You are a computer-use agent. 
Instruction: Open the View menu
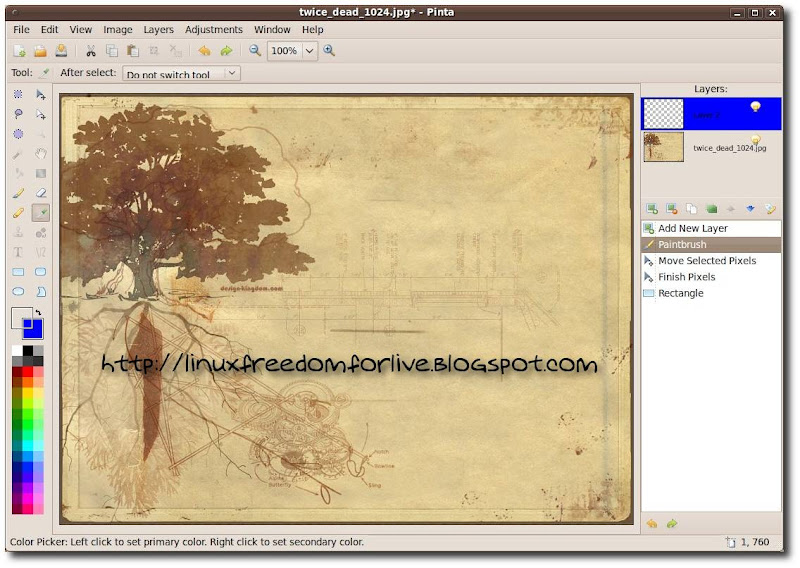(81, 30)
